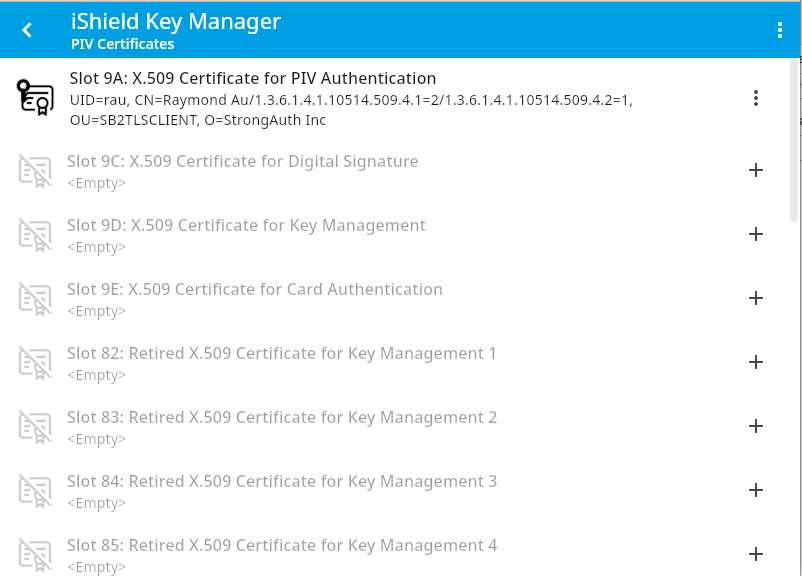Click the iShield Key Manager title
802x576 pixels.
(x=176, y=21)
